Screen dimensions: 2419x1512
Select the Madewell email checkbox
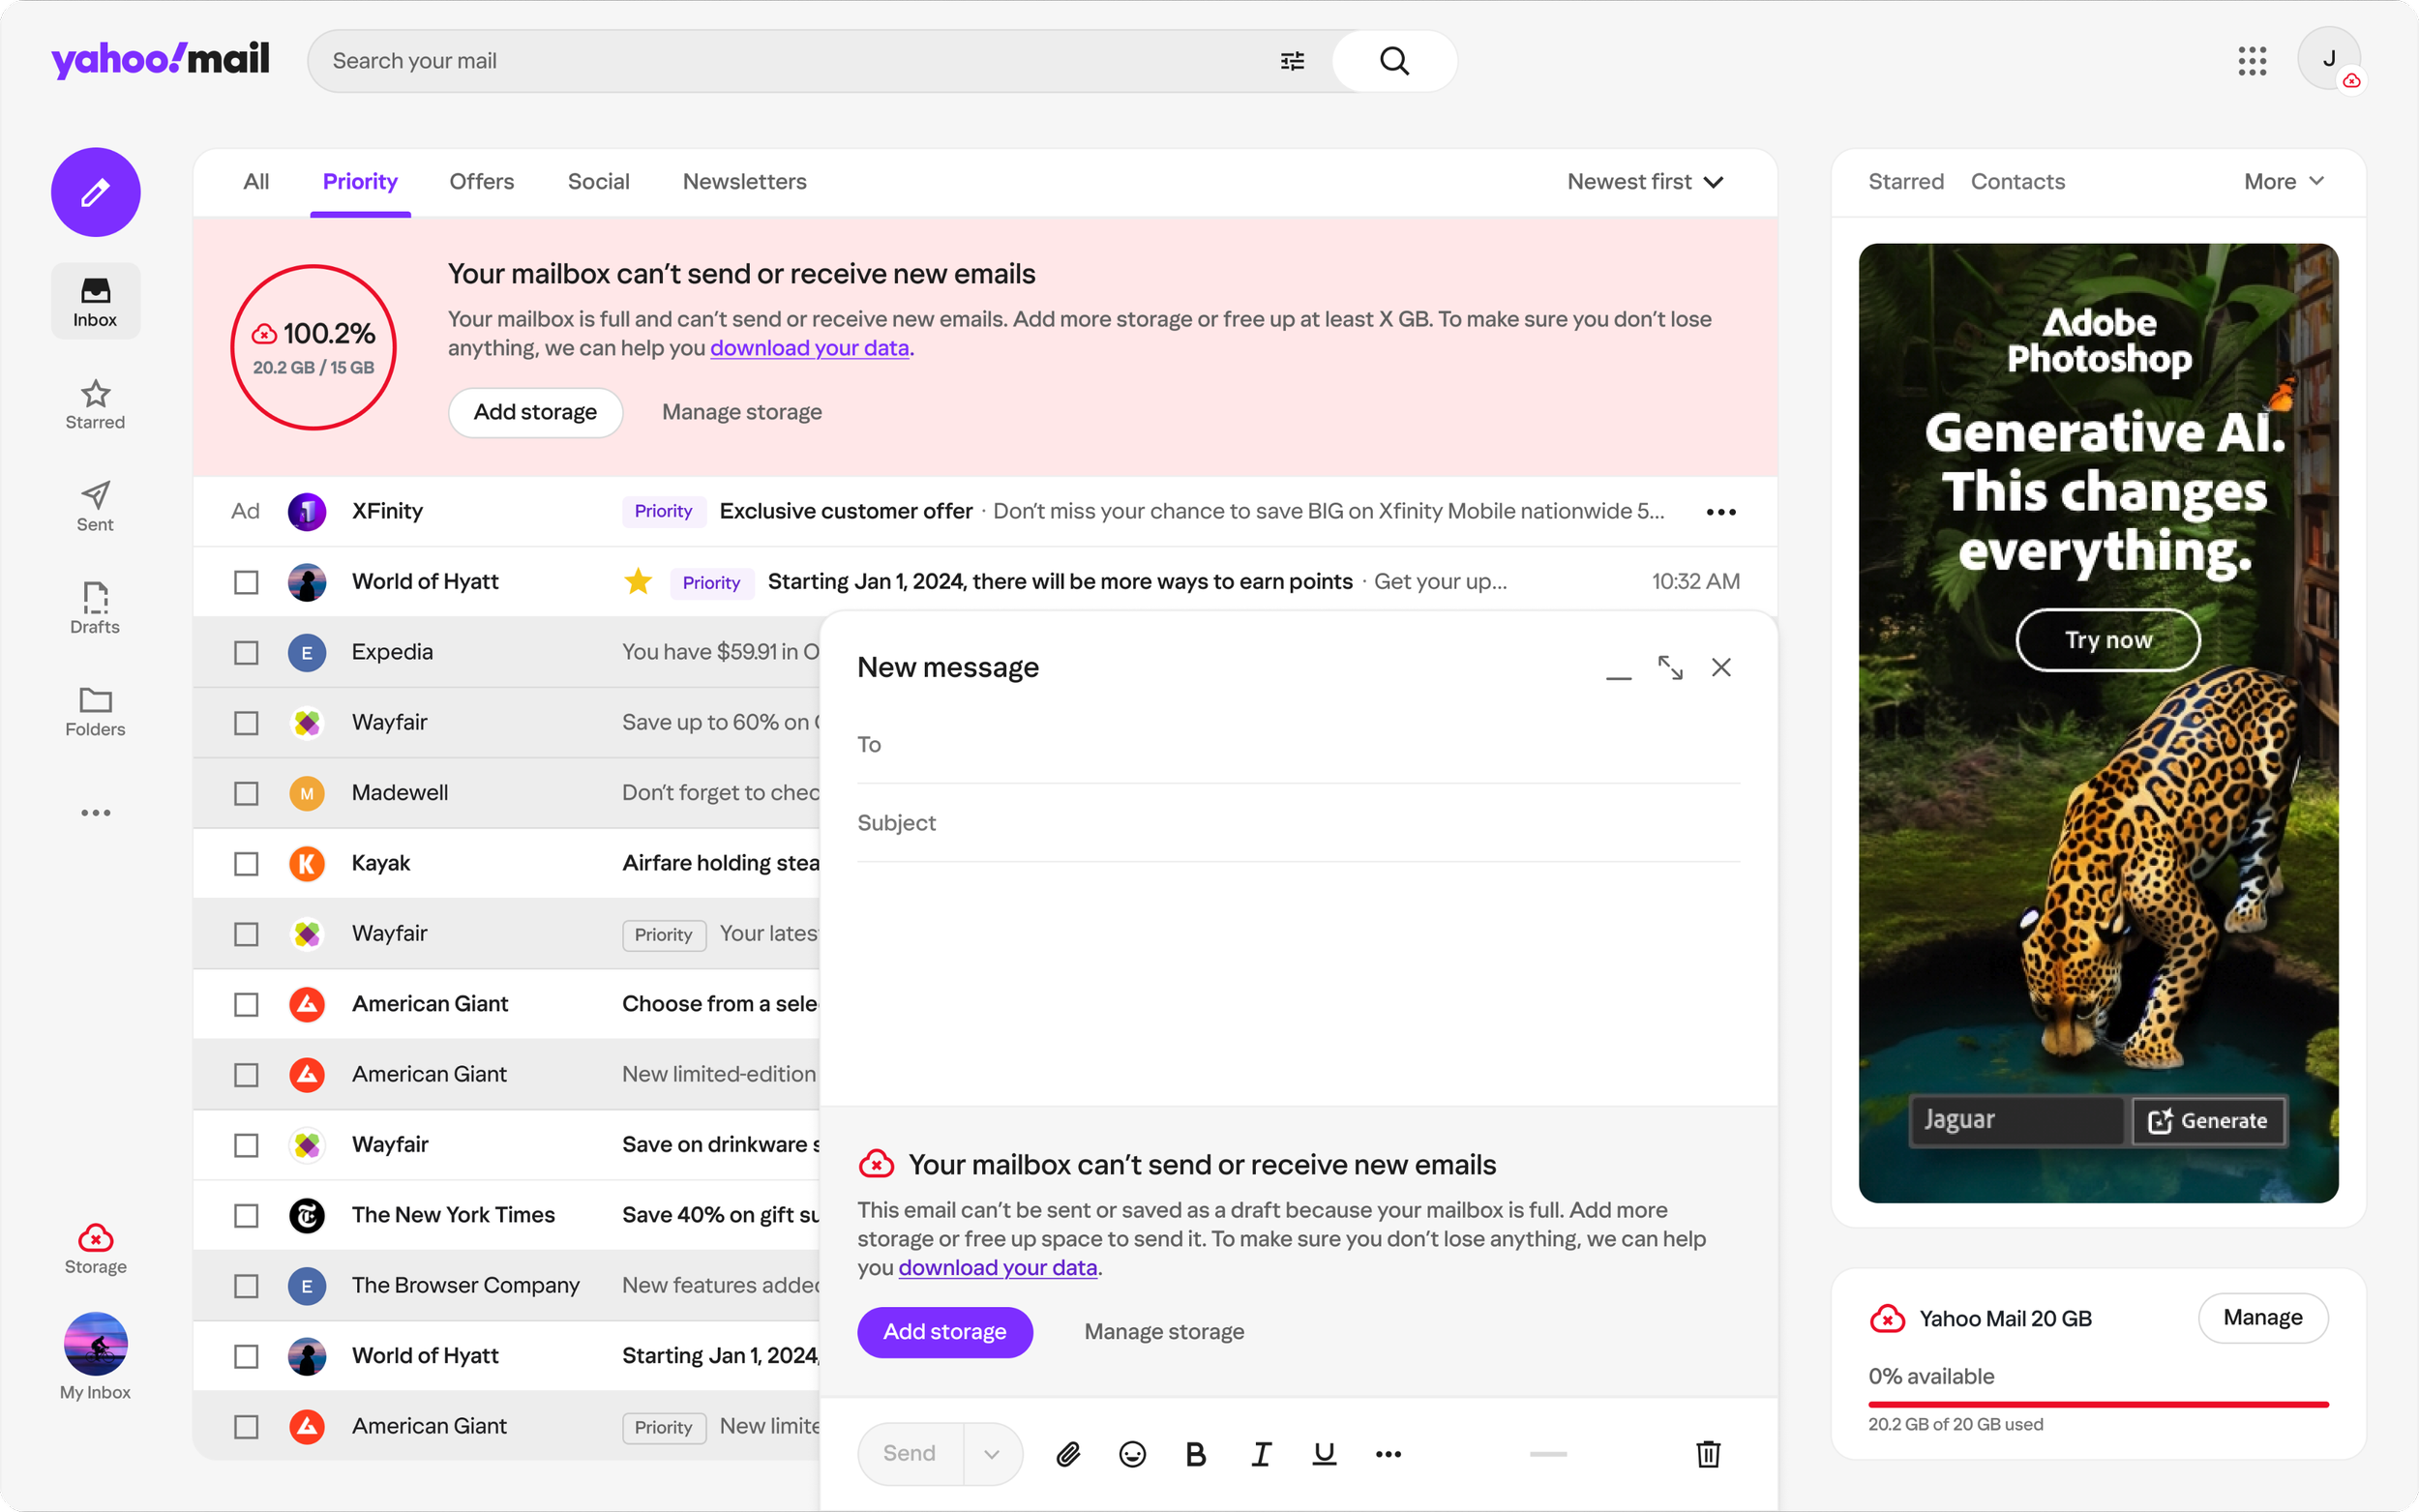tap(246, 793)
